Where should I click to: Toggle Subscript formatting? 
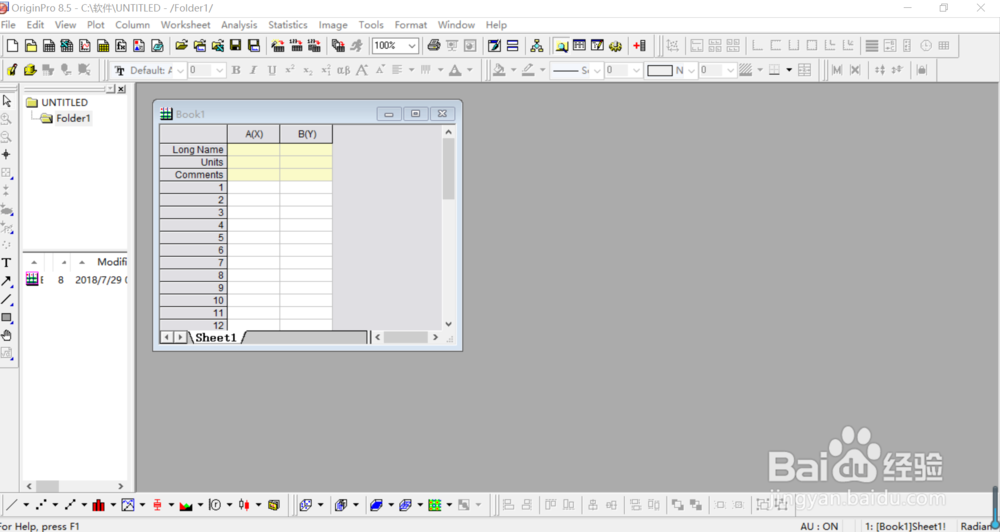click(x=308, y=70)
